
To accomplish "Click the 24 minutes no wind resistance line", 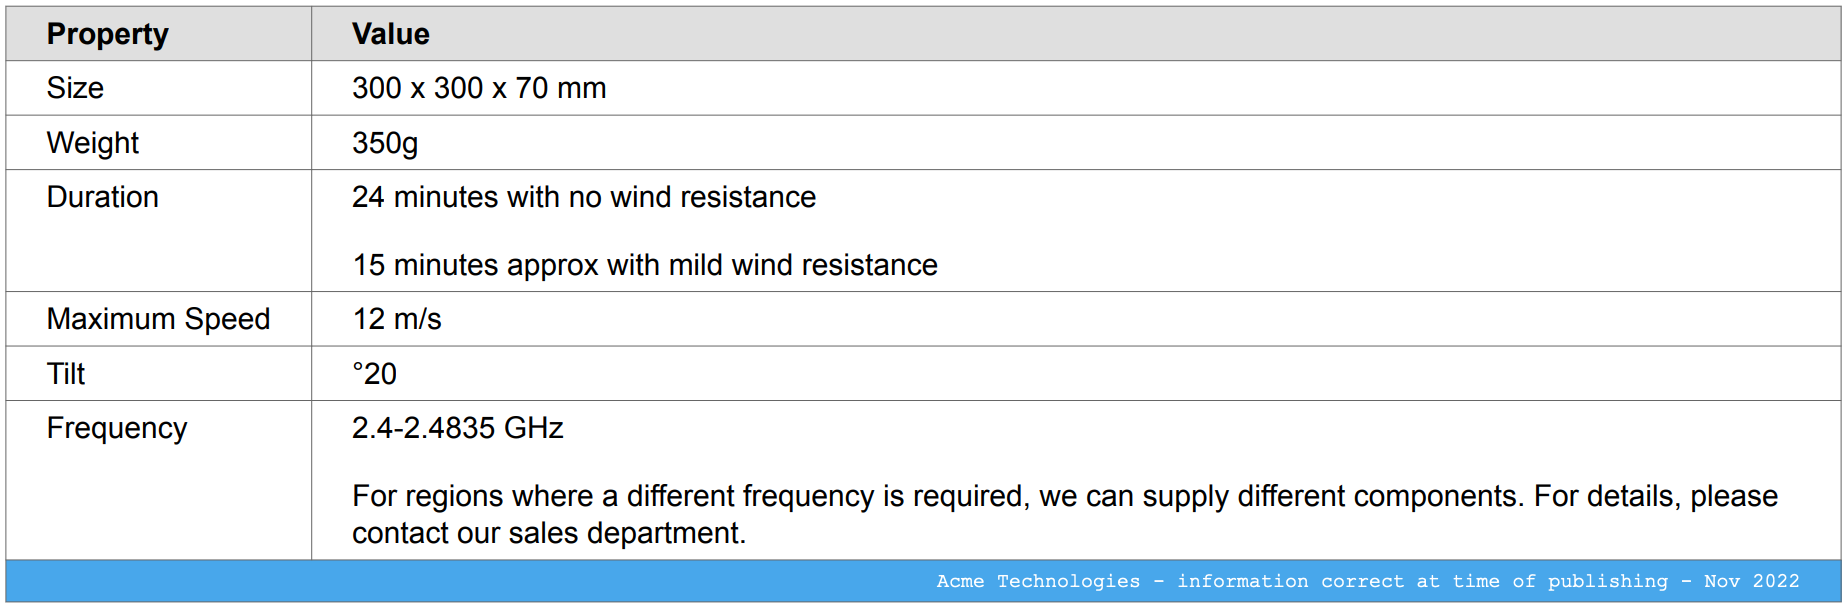I will click(583, 197).
